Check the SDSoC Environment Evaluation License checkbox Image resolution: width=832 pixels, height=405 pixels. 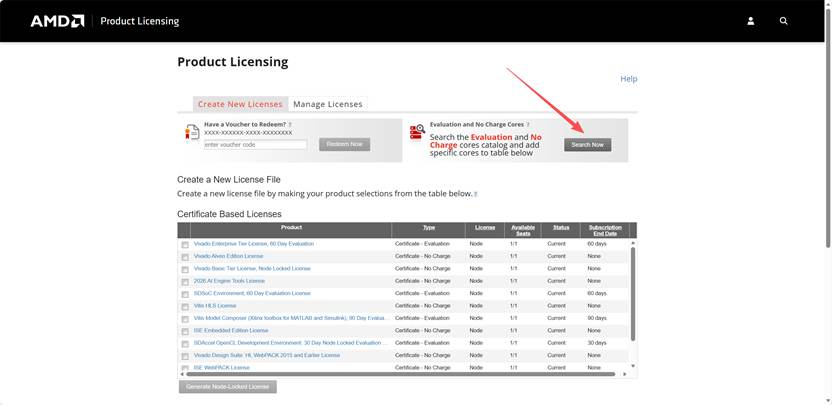185,294
